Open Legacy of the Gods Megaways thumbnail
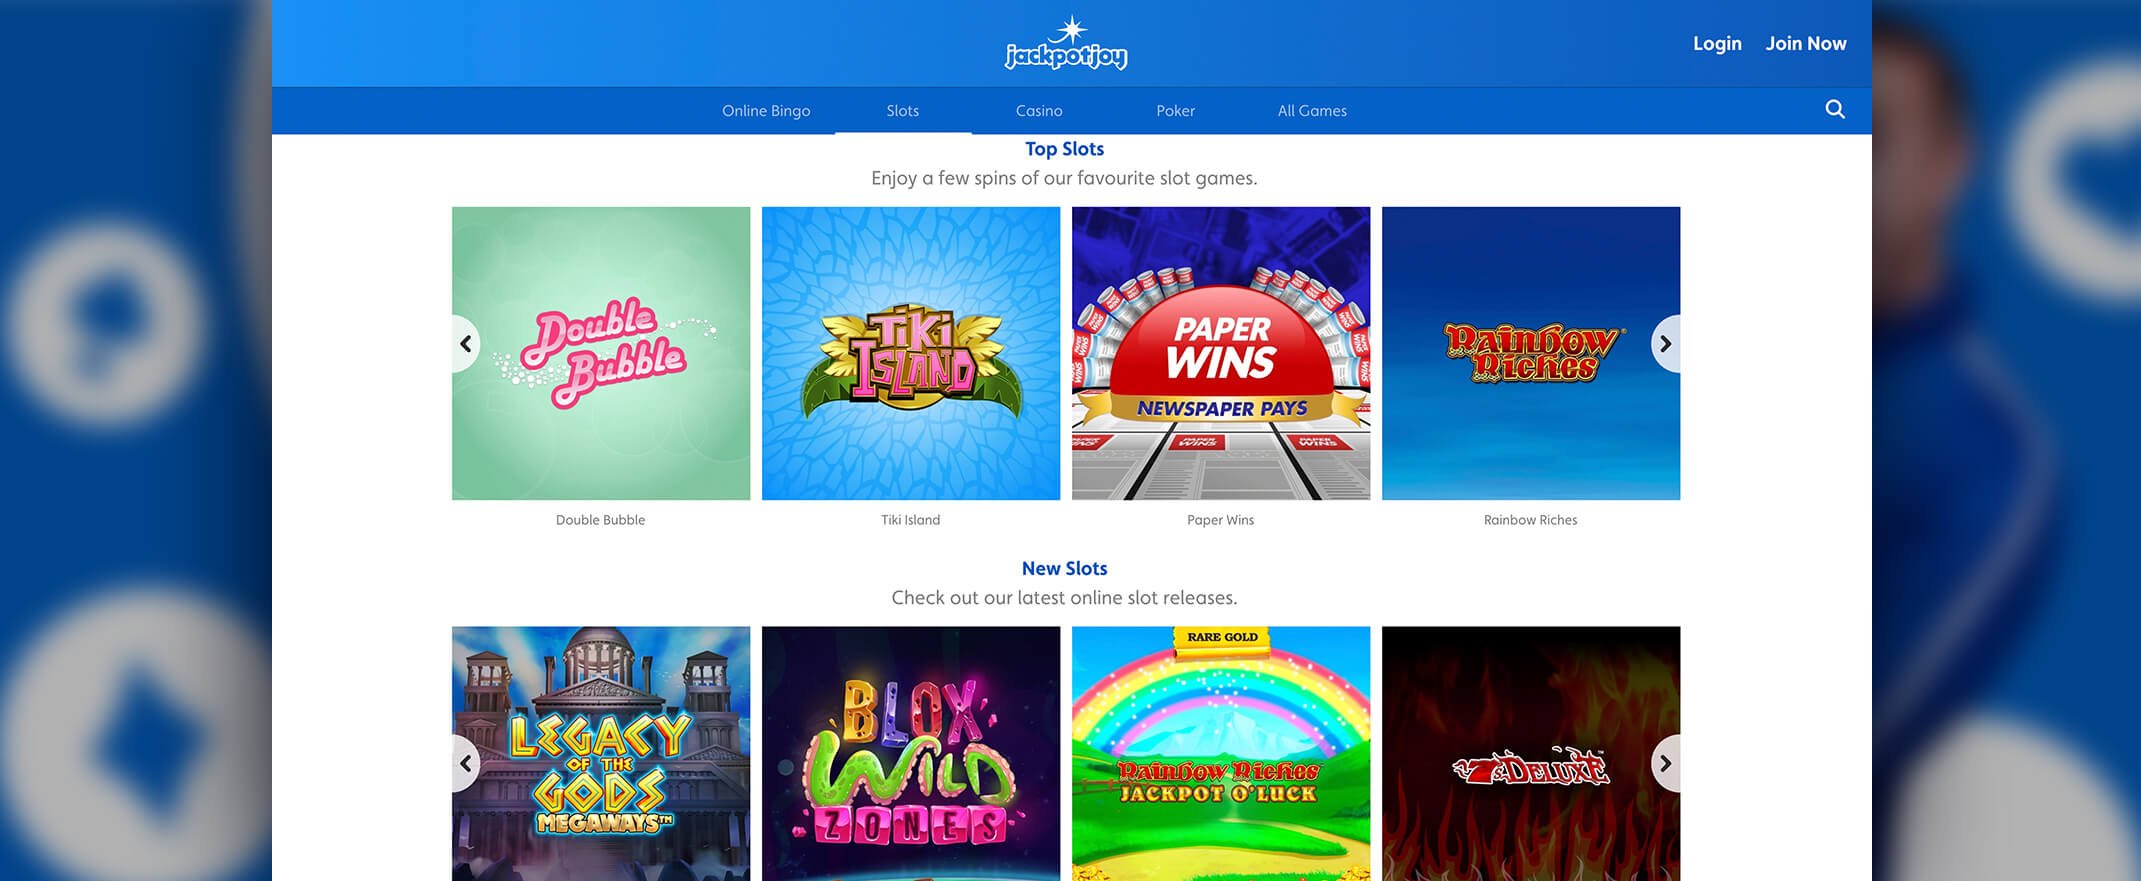 (601, 754)
